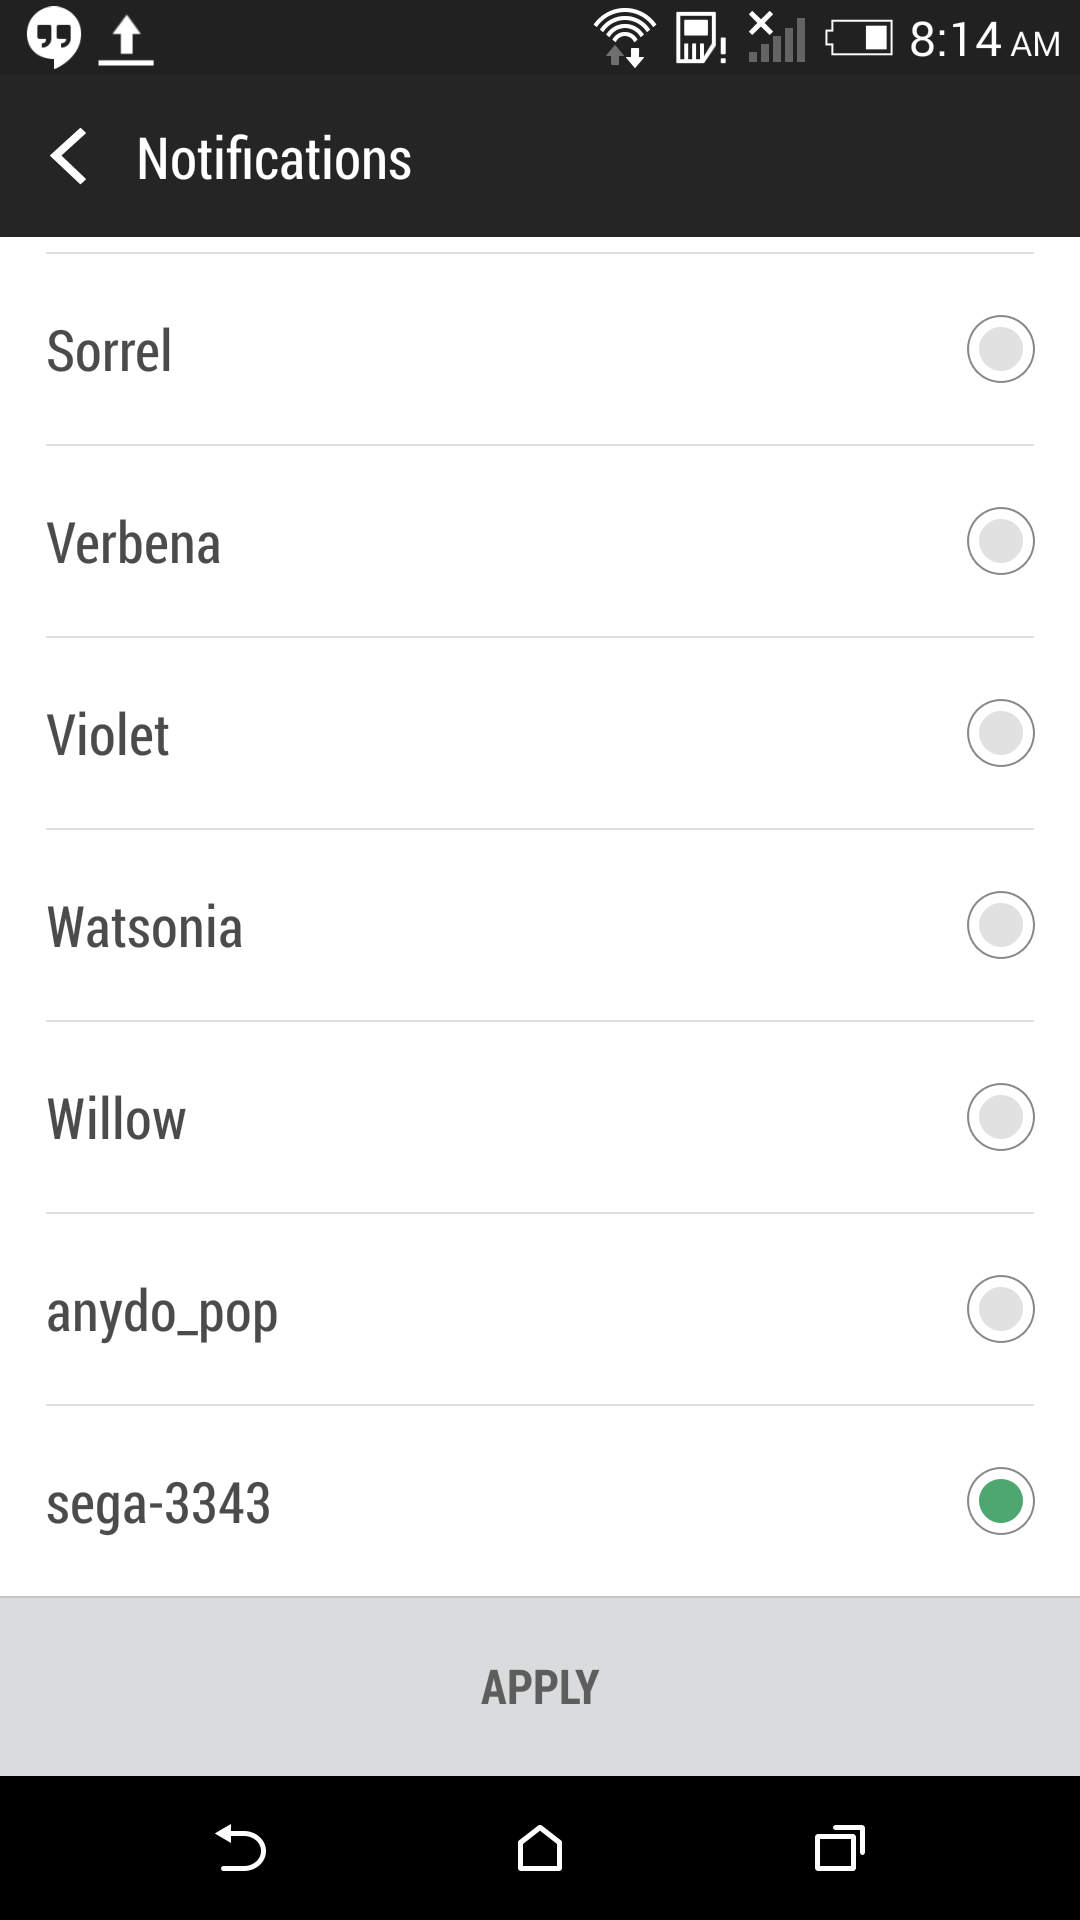Select the Sorrel radio button
Image resolution: width=1080 pixels, height=1920 pixels.
pyautogui.click(x=1000, y=349)
